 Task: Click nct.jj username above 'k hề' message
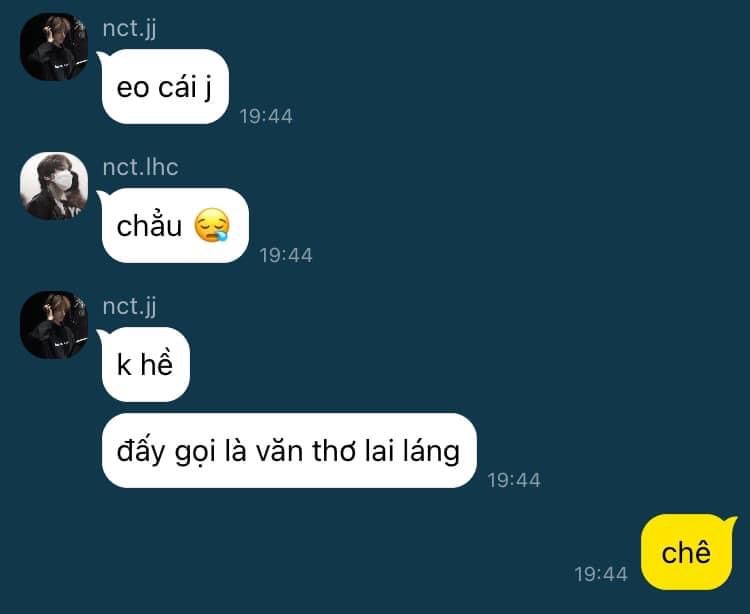(x=130, y=306)
